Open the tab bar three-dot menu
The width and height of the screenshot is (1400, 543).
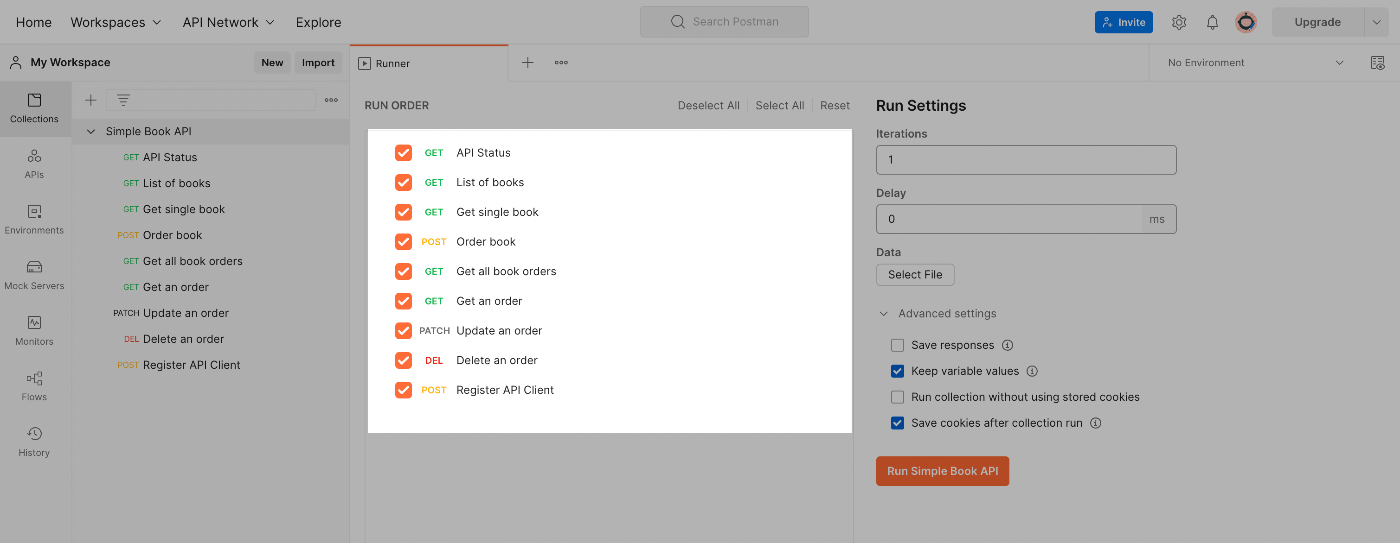561,62
